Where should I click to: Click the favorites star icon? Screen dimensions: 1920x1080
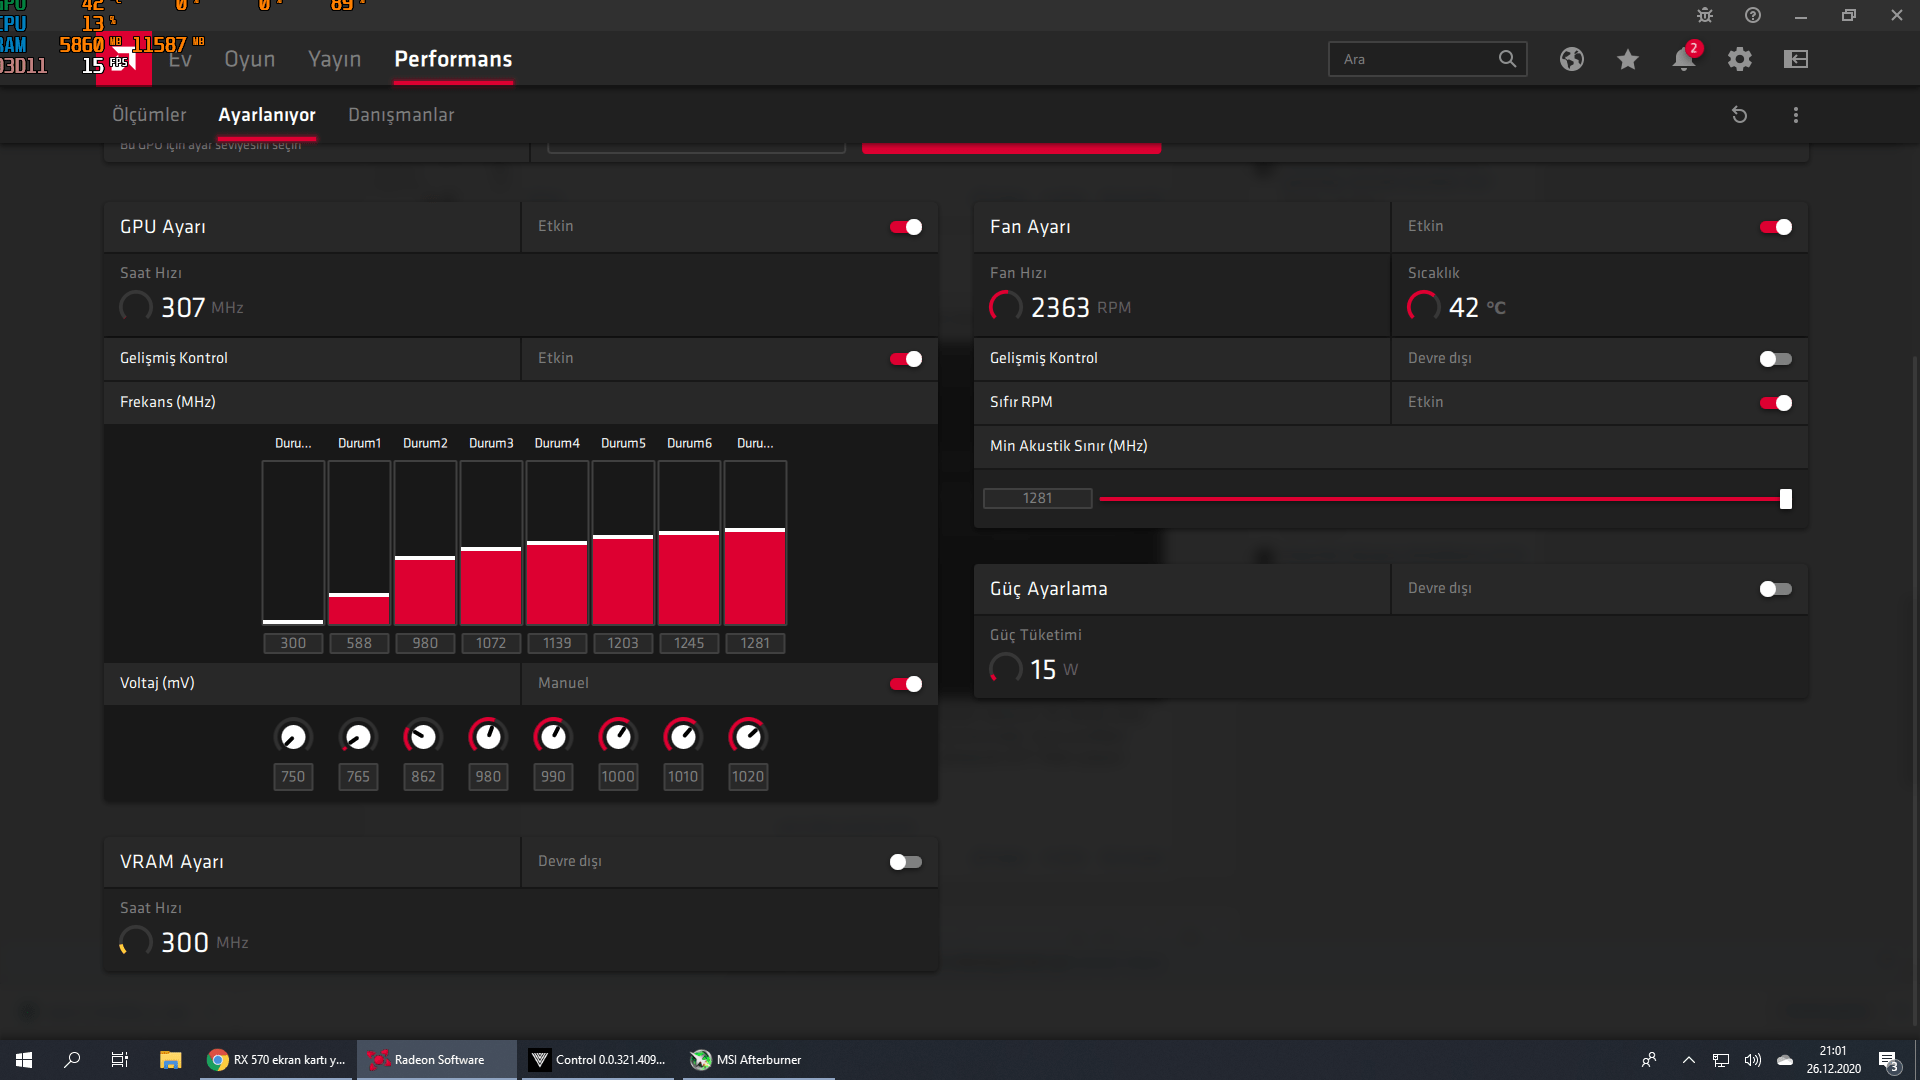pyautogui.click(x=1627, y=59)
